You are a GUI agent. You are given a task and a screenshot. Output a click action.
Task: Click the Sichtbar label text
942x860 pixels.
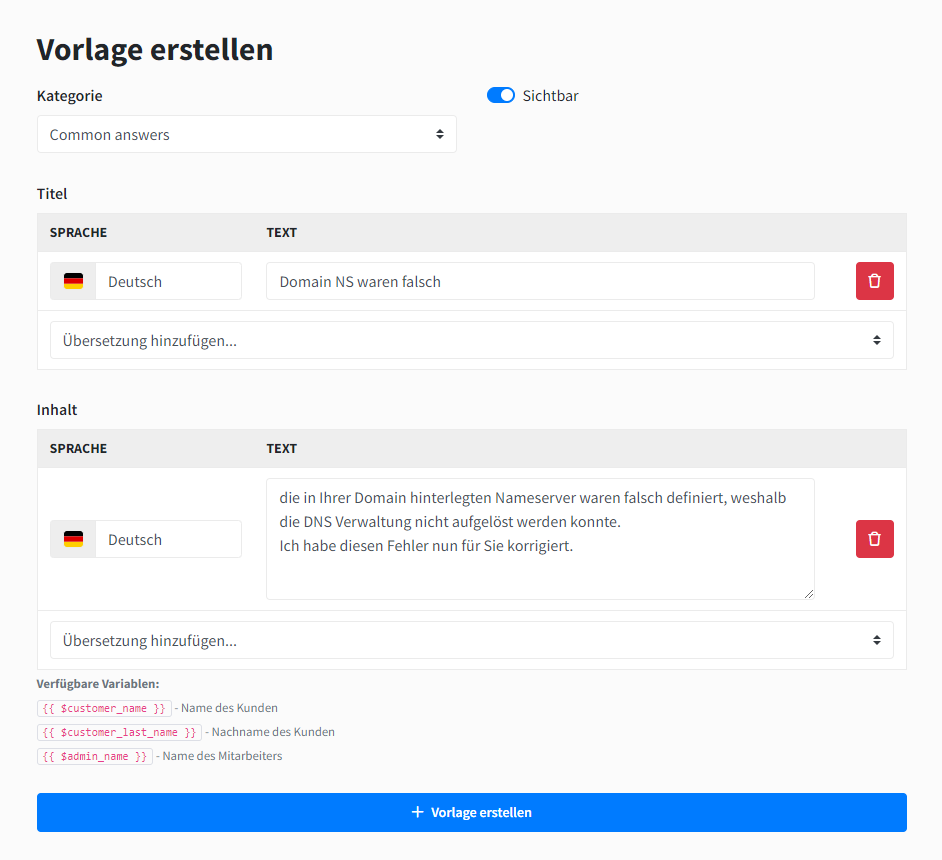[550, 96]
